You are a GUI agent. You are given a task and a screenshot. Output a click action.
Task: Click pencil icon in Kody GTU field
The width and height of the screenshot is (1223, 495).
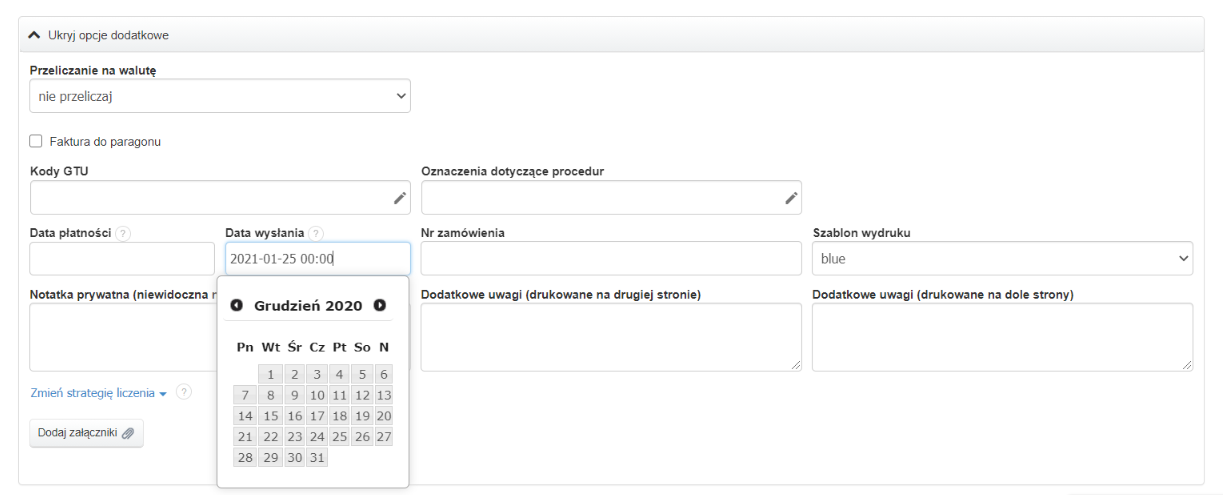point(400,198)
